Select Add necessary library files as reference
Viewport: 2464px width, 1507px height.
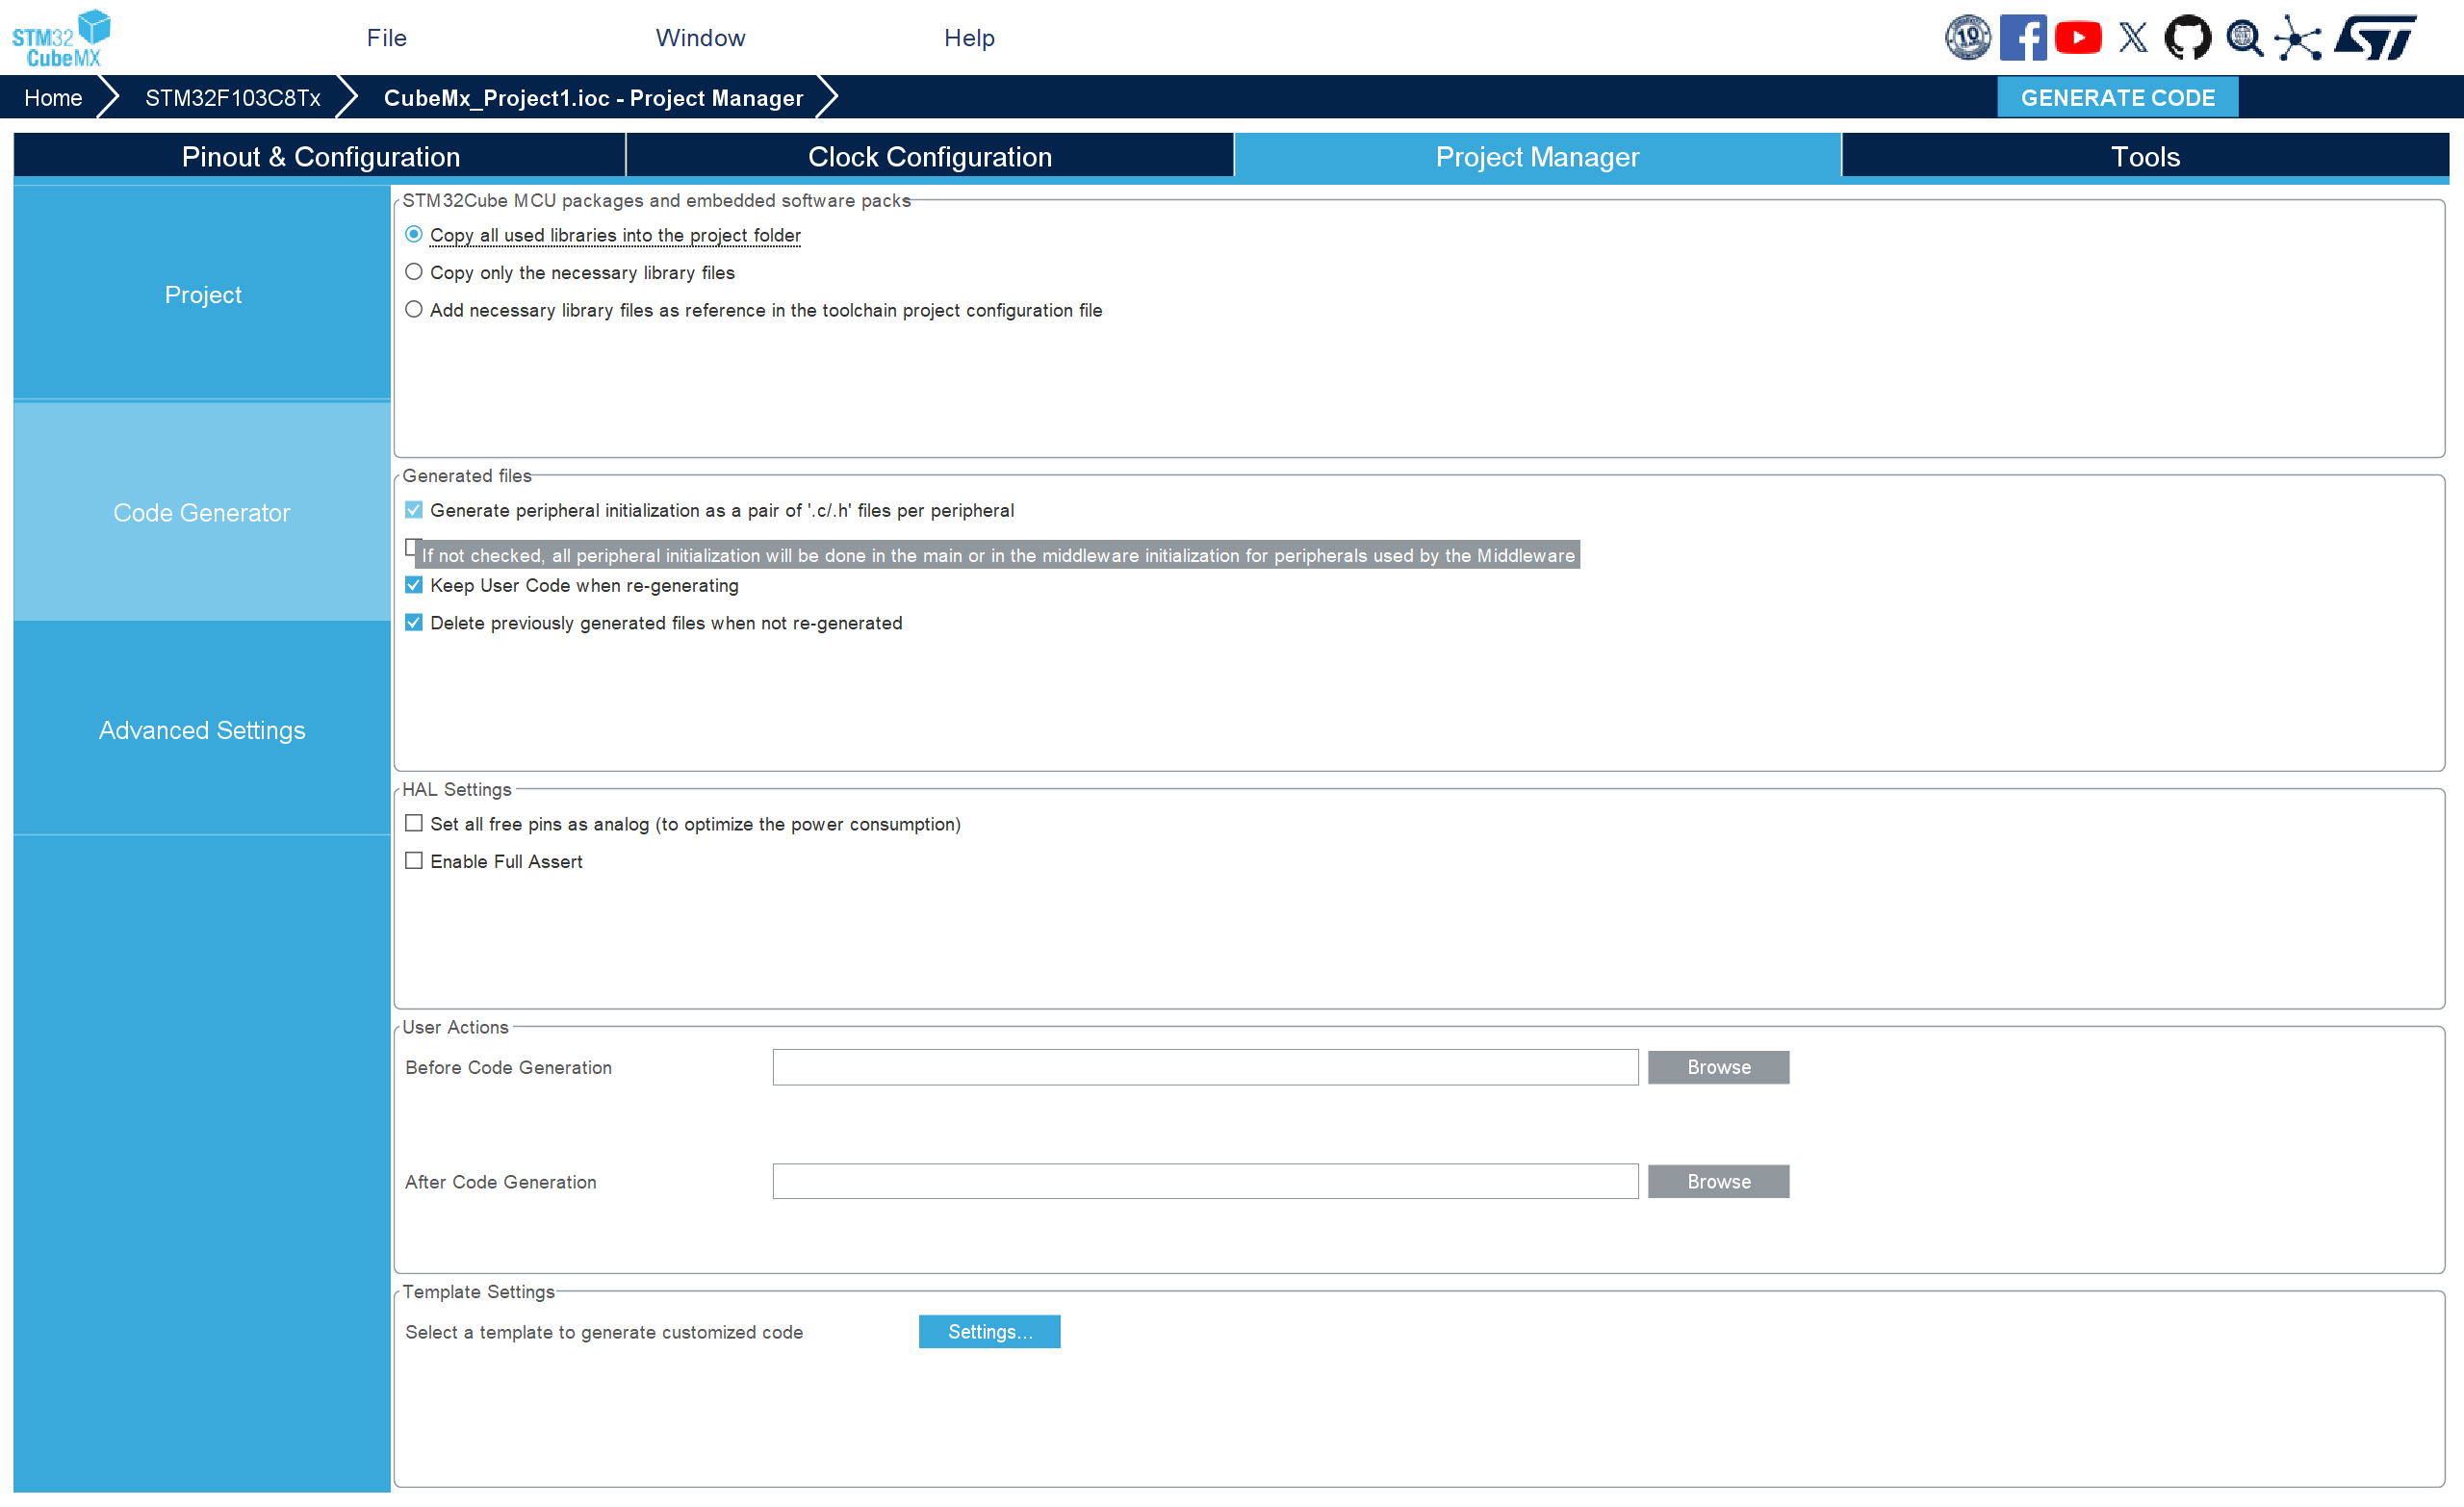click(x=414, y=310)
